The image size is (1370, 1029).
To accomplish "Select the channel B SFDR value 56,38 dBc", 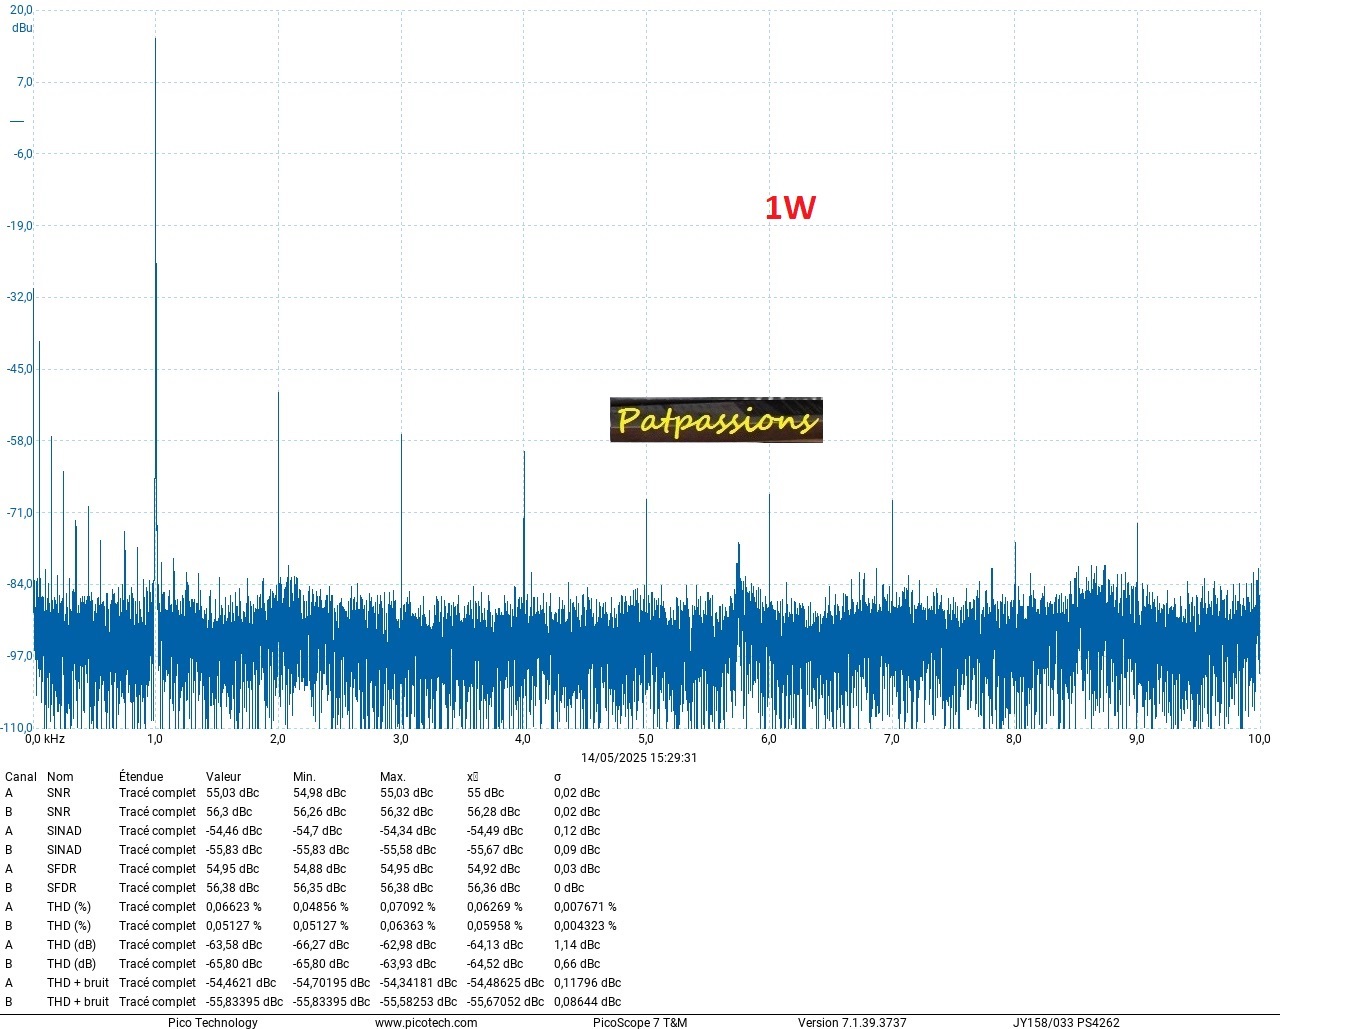I will coord(232,888).
